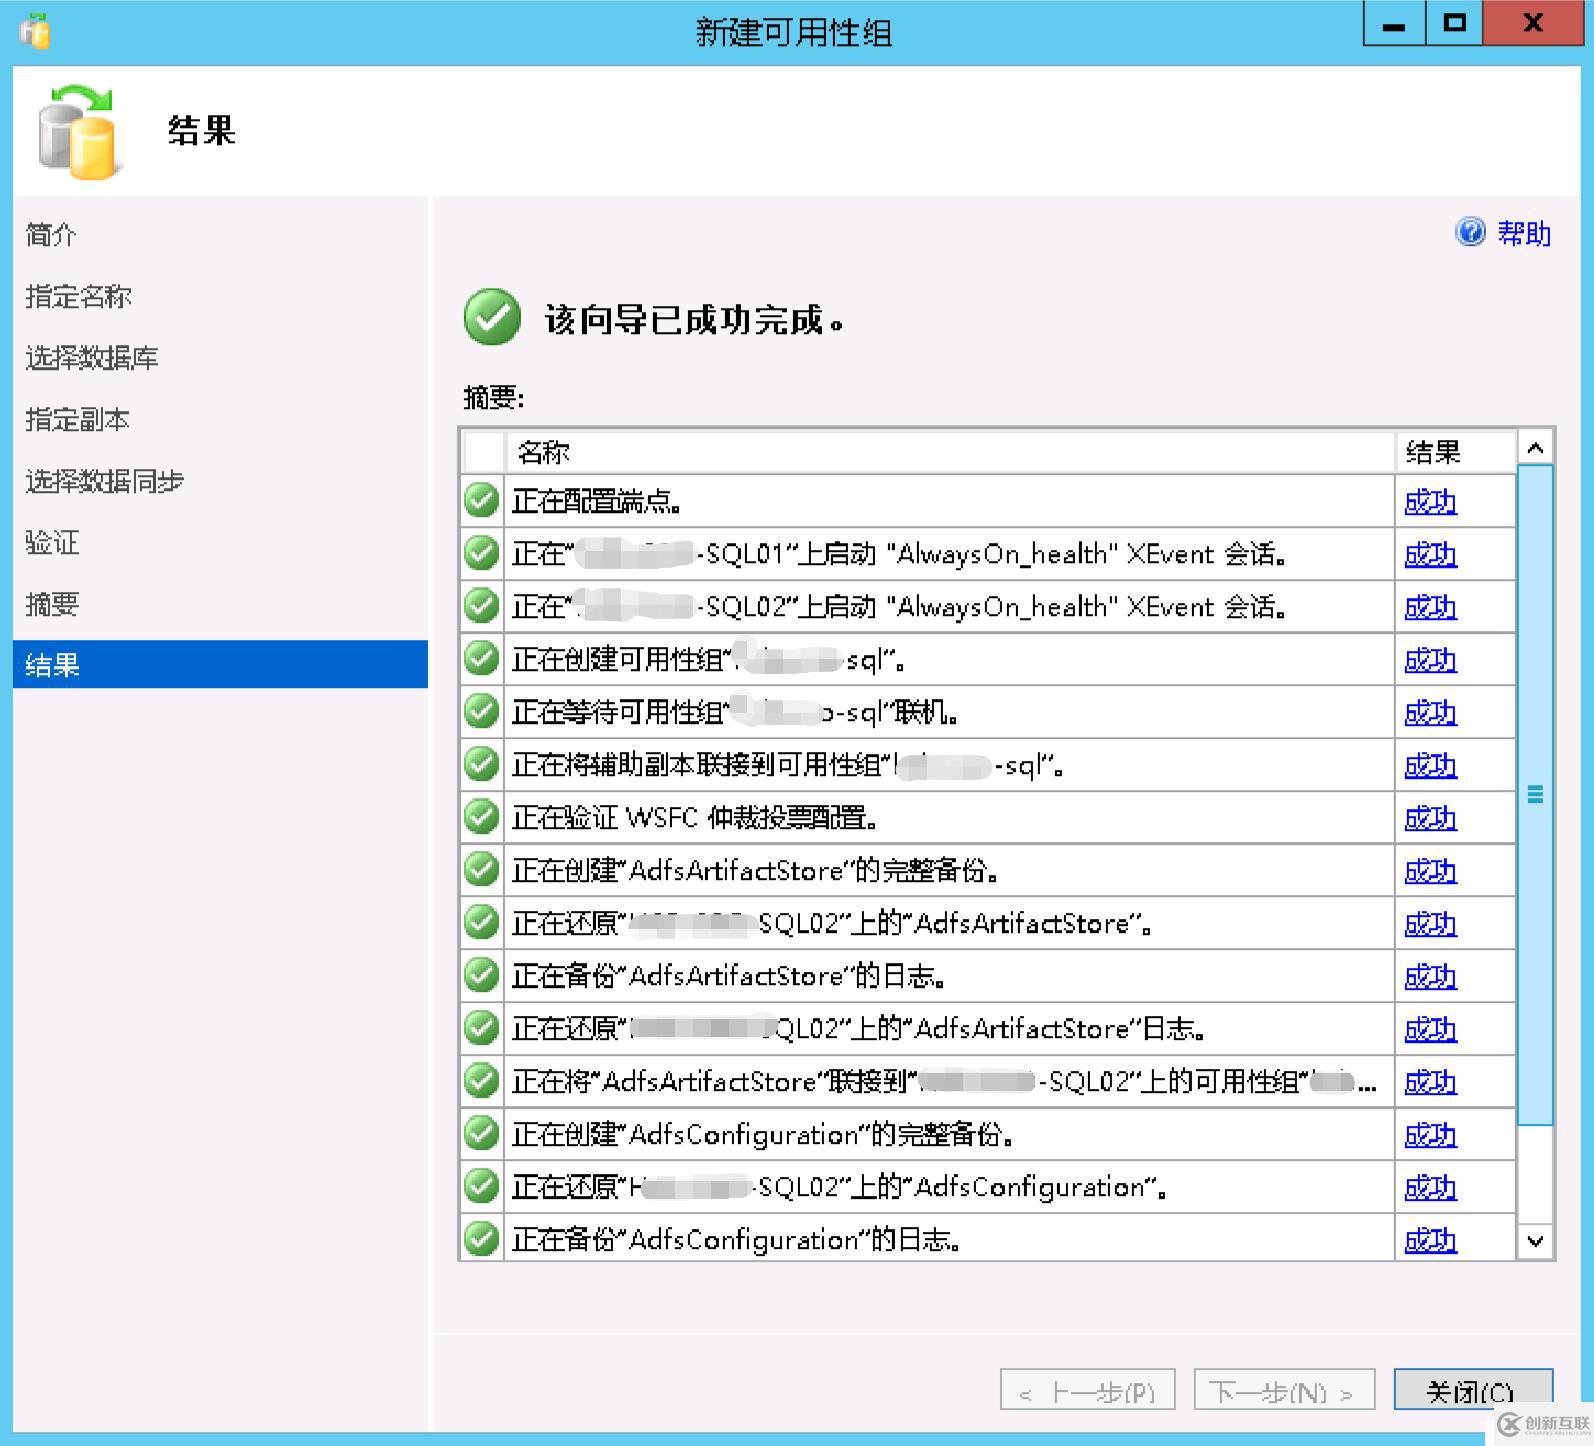This screenshot has width=1594, height=1446.
Task: Select the 选择数据库 wizard step
Action: point(92,358)
